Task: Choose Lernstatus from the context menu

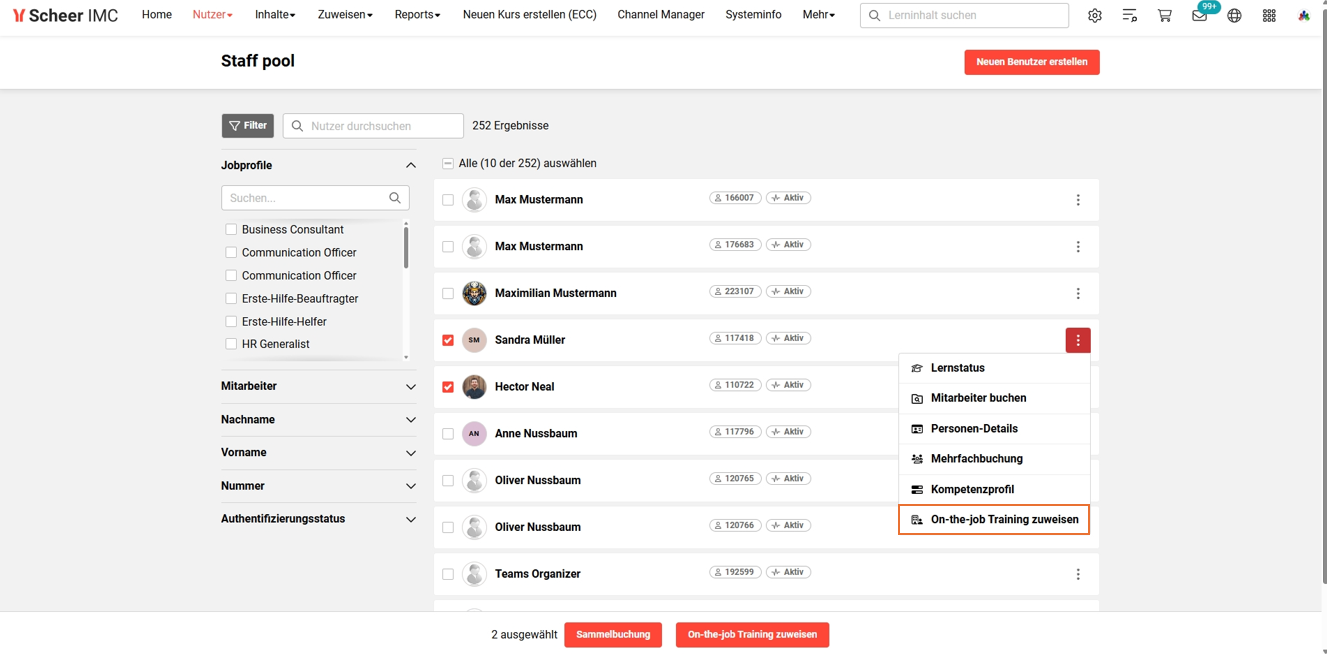Action: point(994,368)
